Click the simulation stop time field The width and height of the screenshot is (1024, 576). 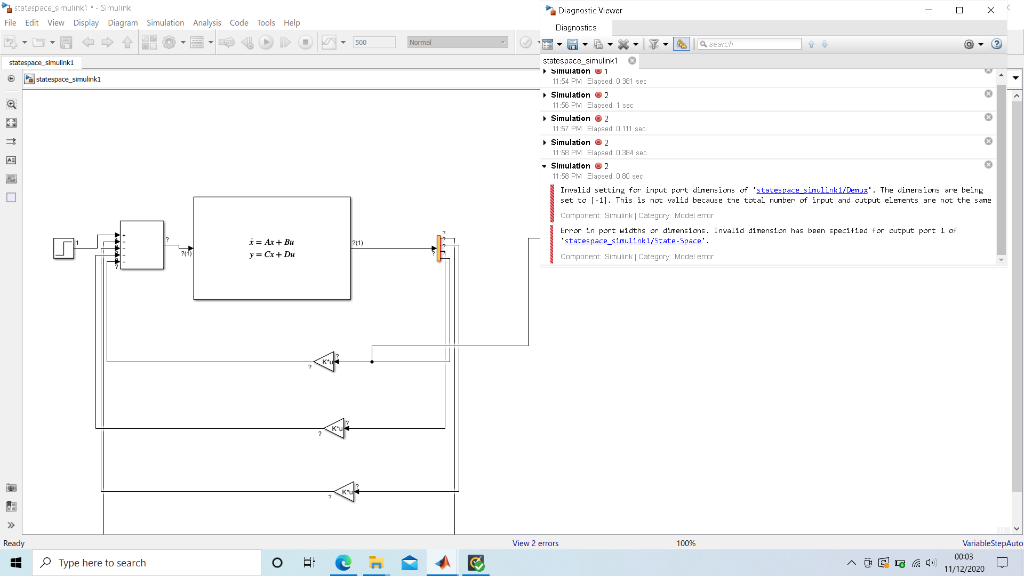[x=374, y=42]
